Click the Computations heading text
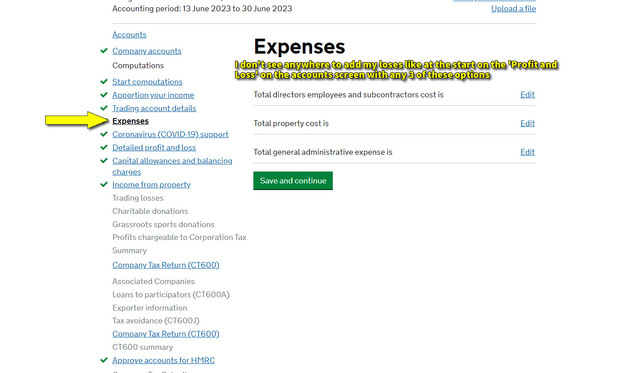Image resolution: width=640 pixels, height=373 pixels. pyautogui.click(x=138, y=65)
